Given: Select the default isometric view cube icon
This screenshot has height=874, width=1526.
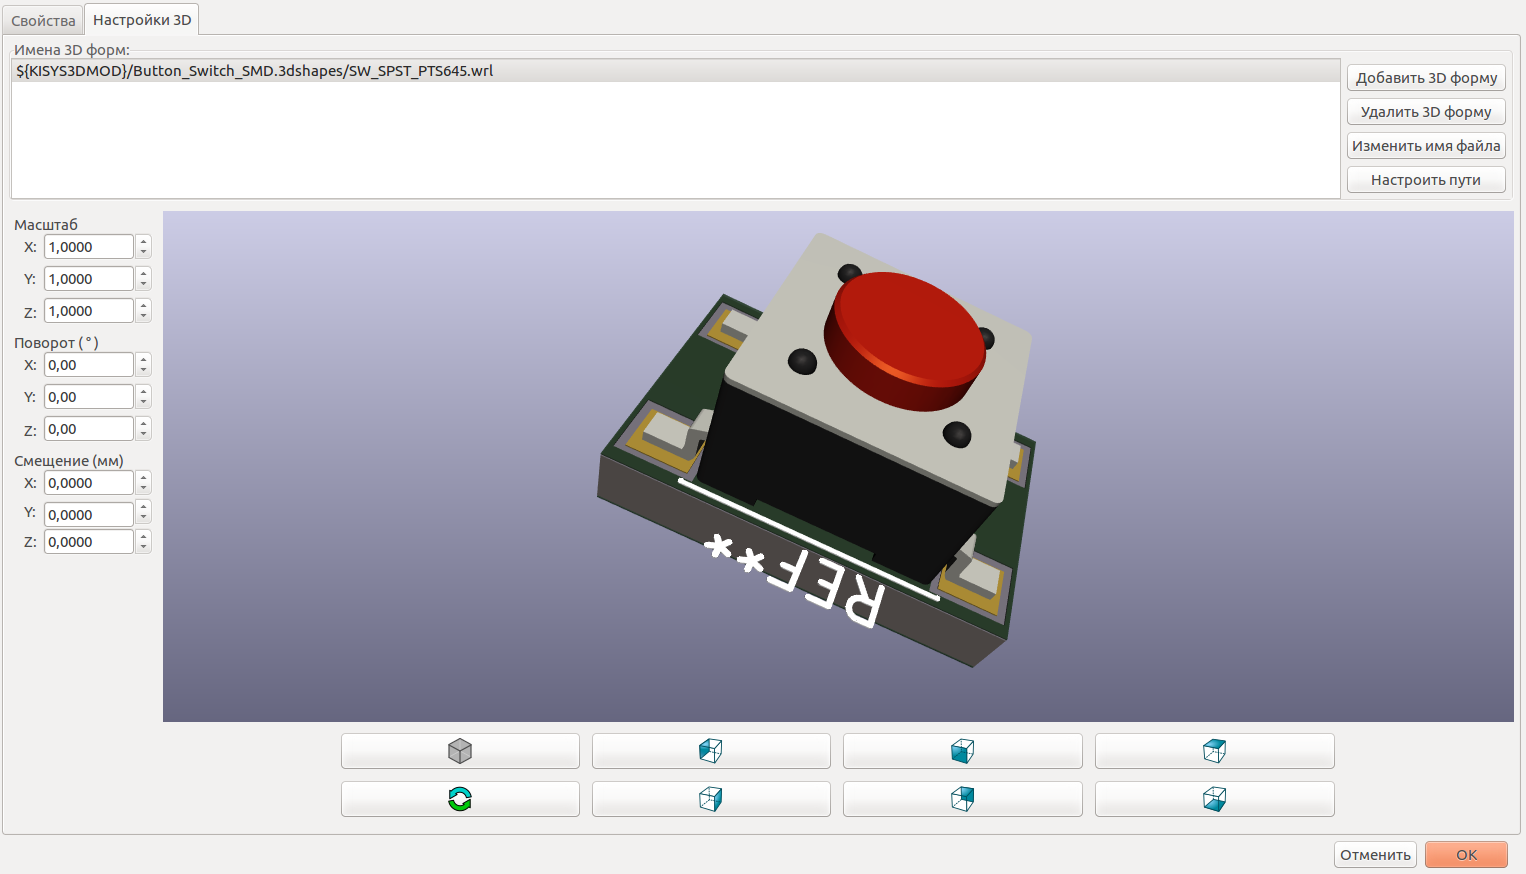Looking at the screenshot, I should 460,750.
